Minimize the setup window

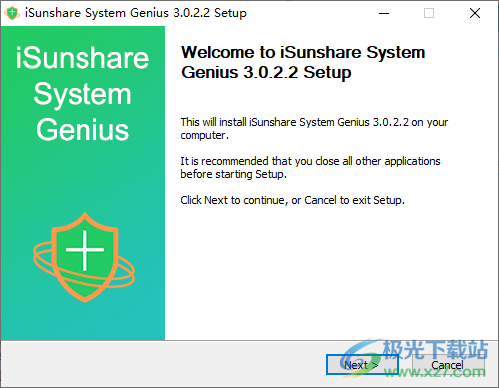(x=384, y=13)
